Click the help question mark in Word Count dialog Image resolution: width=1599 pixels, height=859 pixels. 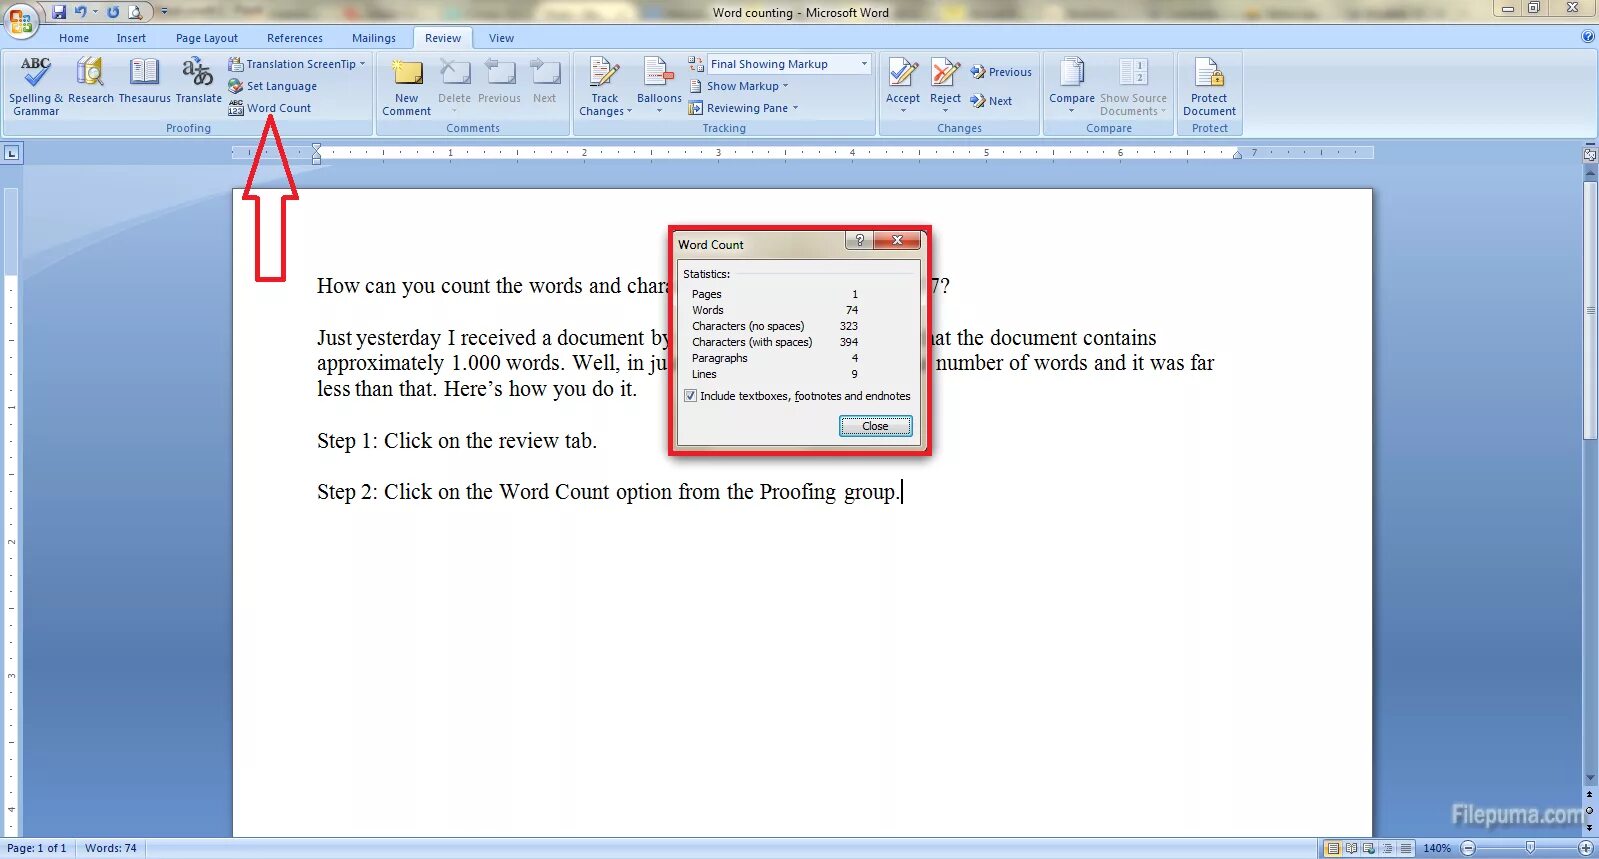click(x=859, y=240)
